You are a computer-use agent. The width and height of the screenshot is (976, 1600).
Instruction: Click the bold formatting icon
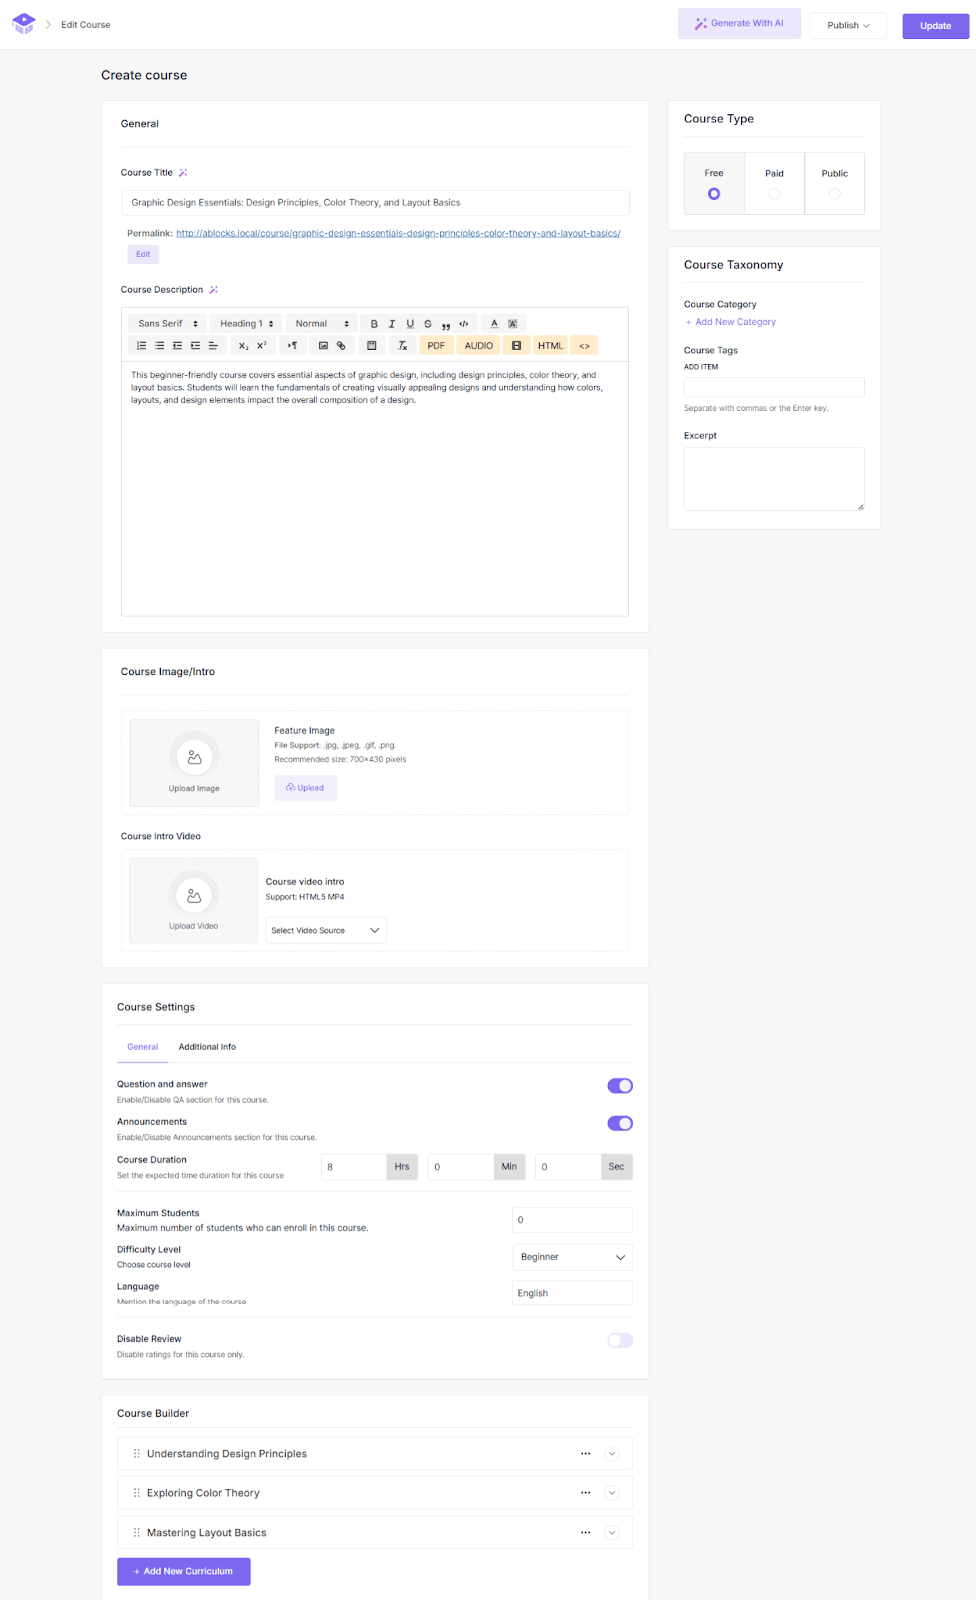[x=374, y=324]
